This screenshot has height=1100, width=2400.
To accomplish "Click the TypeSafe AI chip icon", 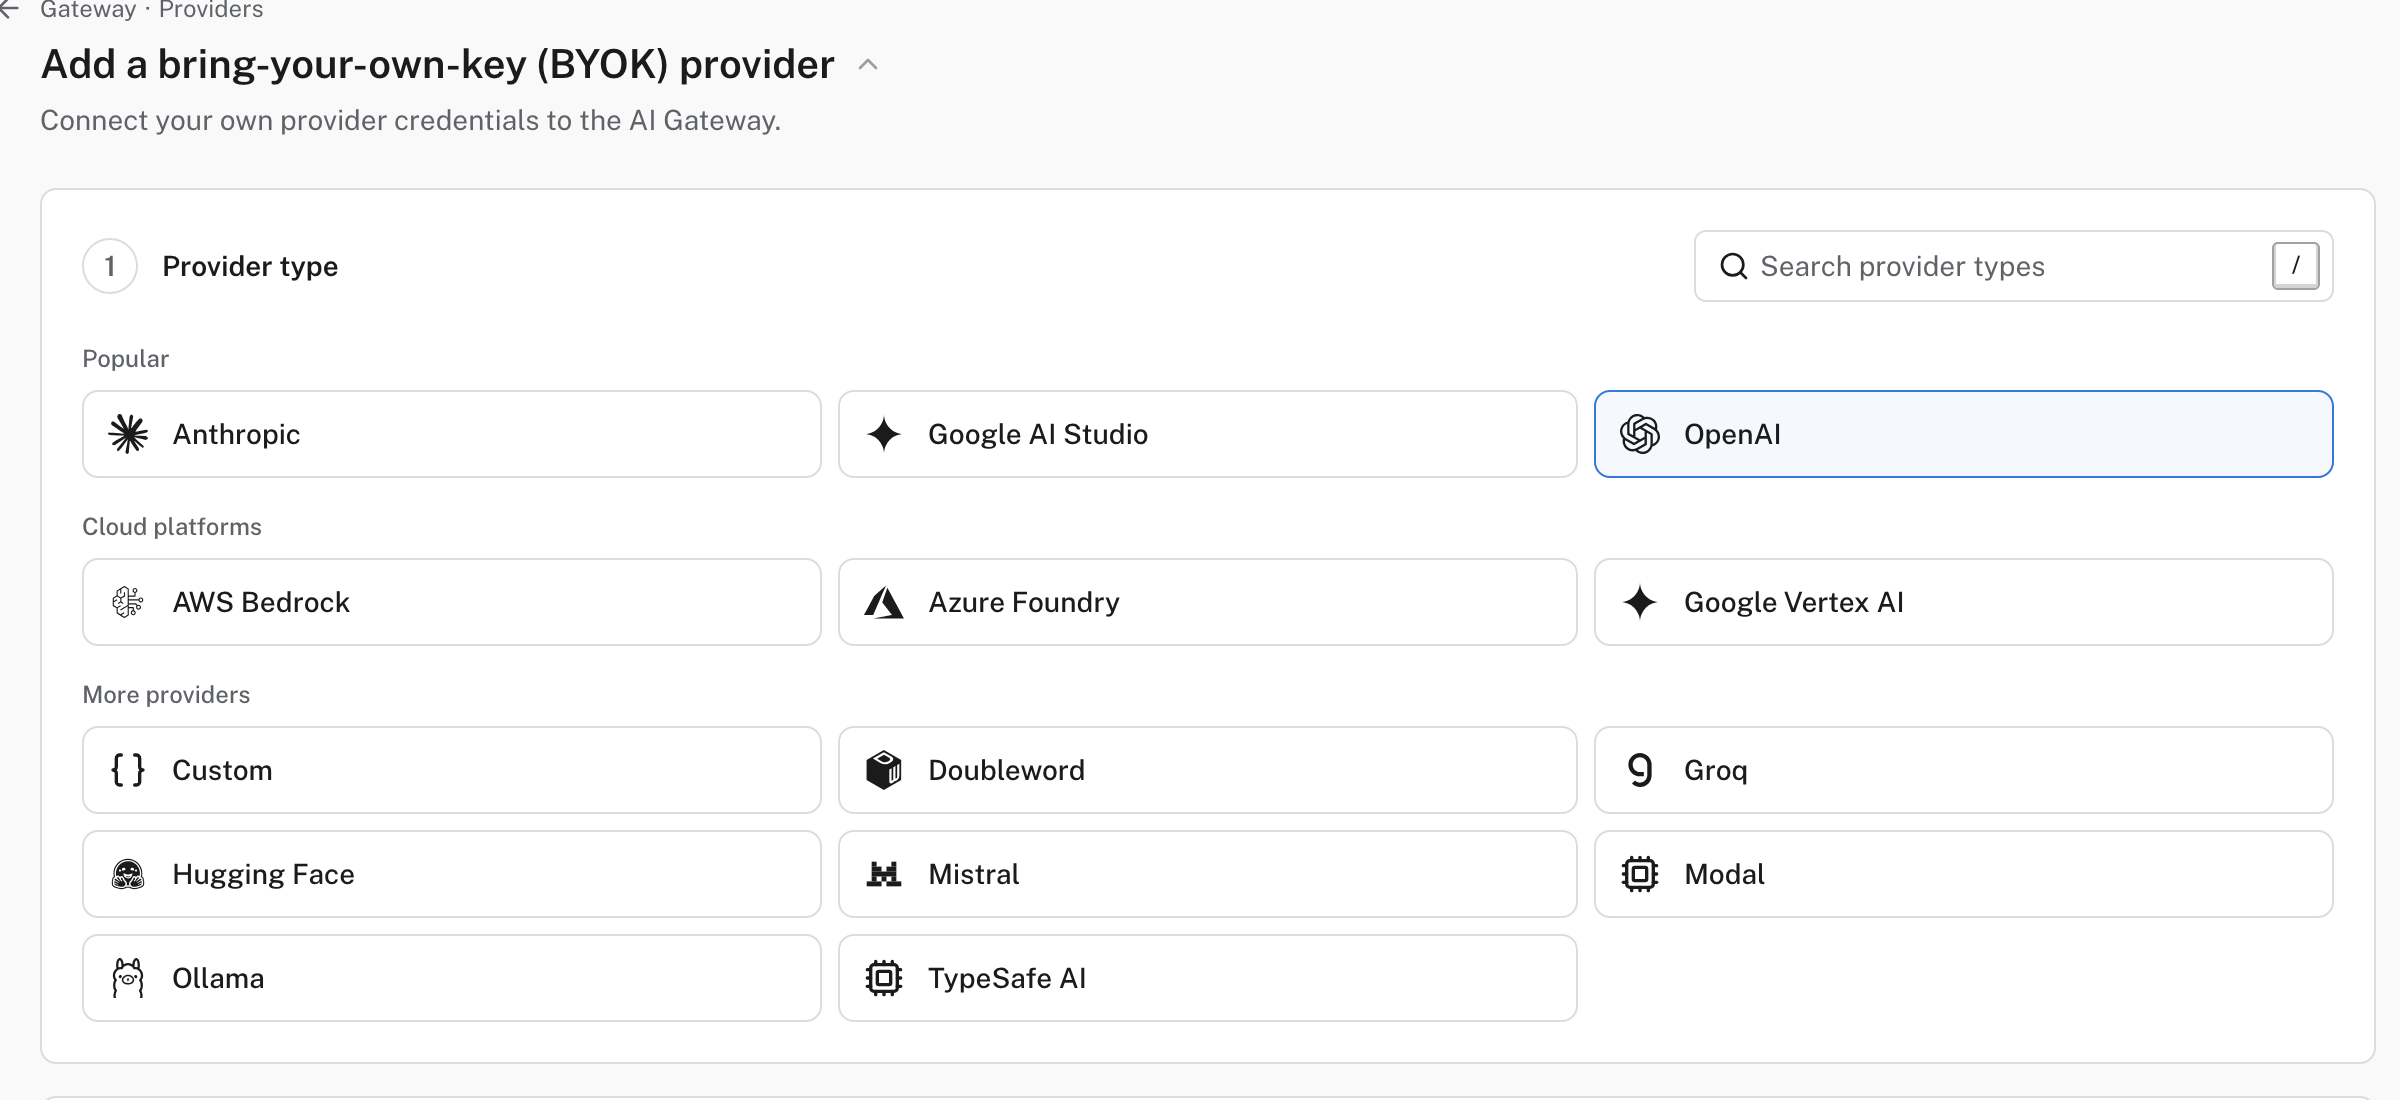I will (x=884, y=978).
